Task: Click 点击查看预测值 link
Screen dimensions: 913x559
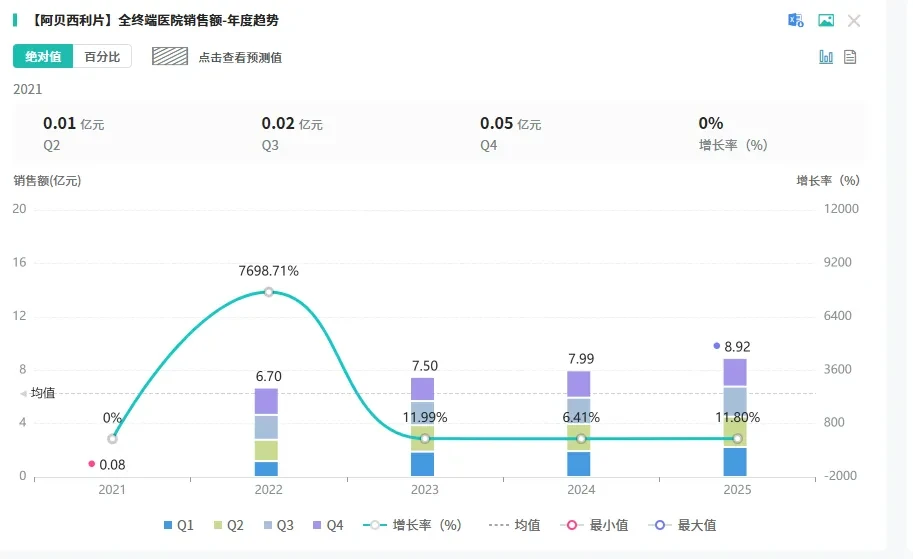Action: (x=240, y=57)
